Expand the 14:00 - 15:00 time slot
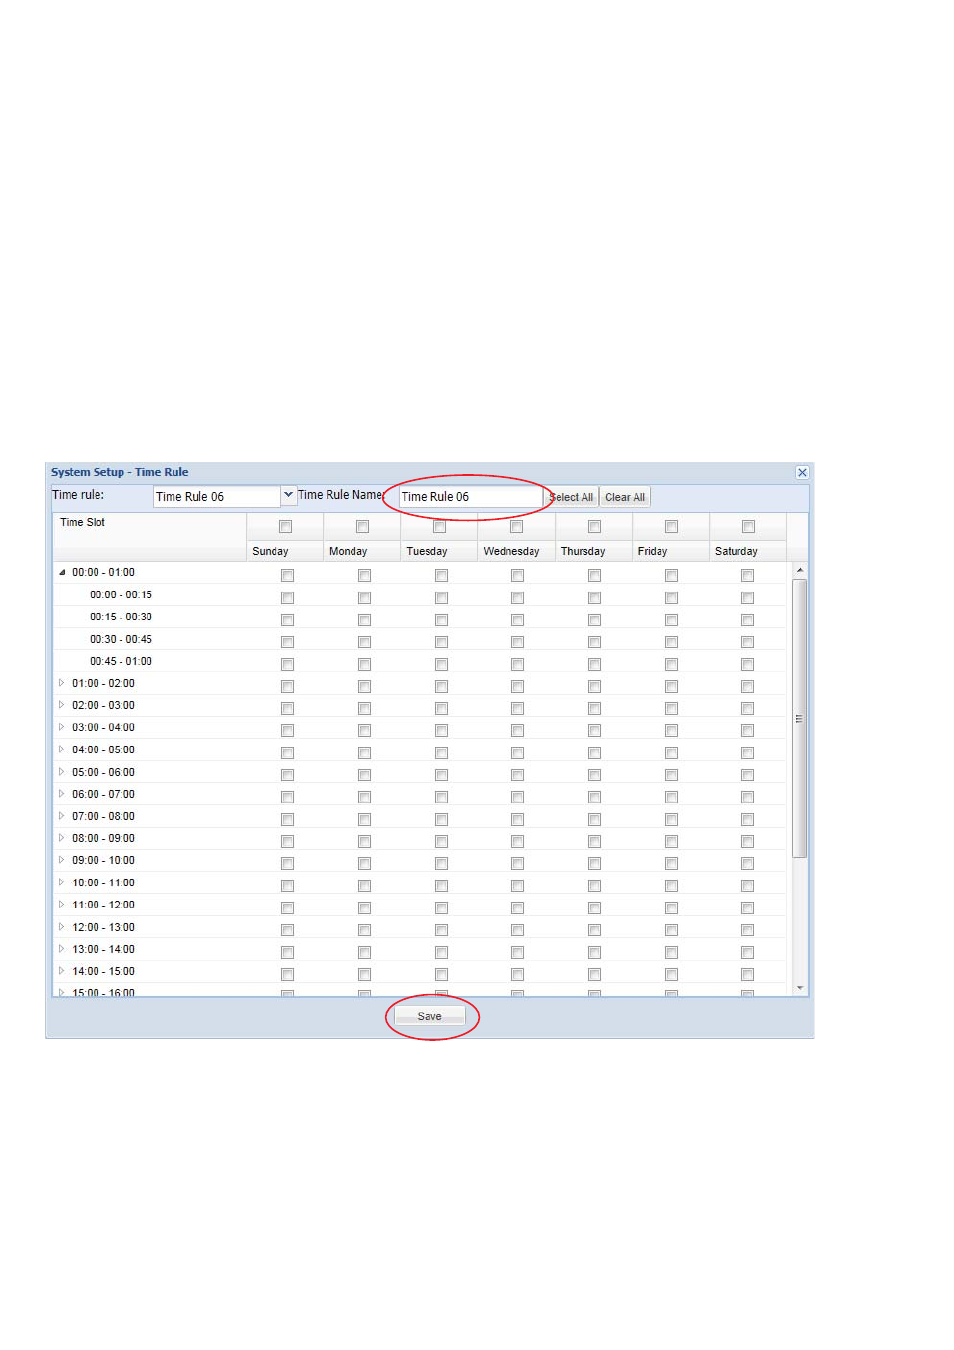This screenshot has height=1350, width=954. click(x=62, y=972)
